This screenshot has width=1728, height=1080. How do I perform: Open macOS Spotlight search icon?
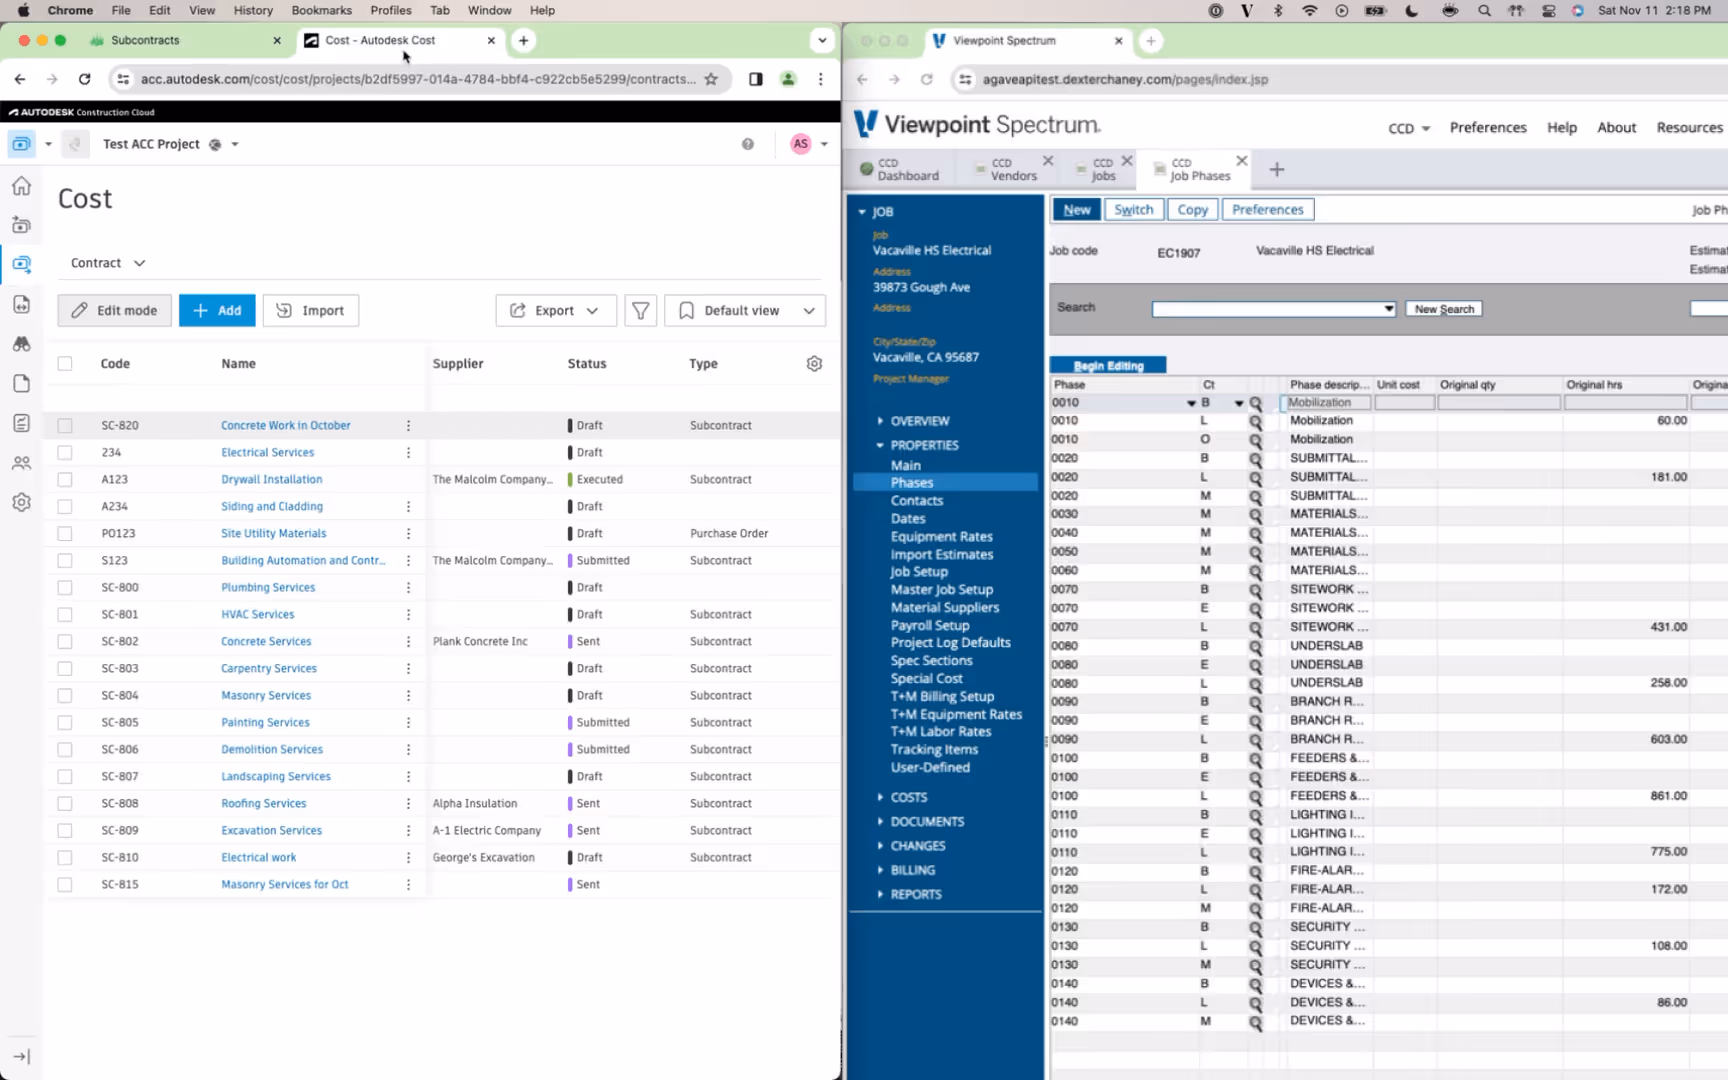point(1484,11)
